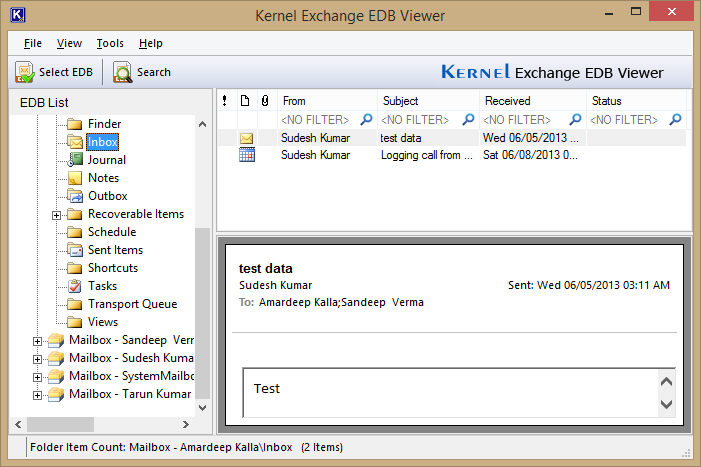
Task: Click the Recoverable Items folder icon
Action: pos(75,214)
